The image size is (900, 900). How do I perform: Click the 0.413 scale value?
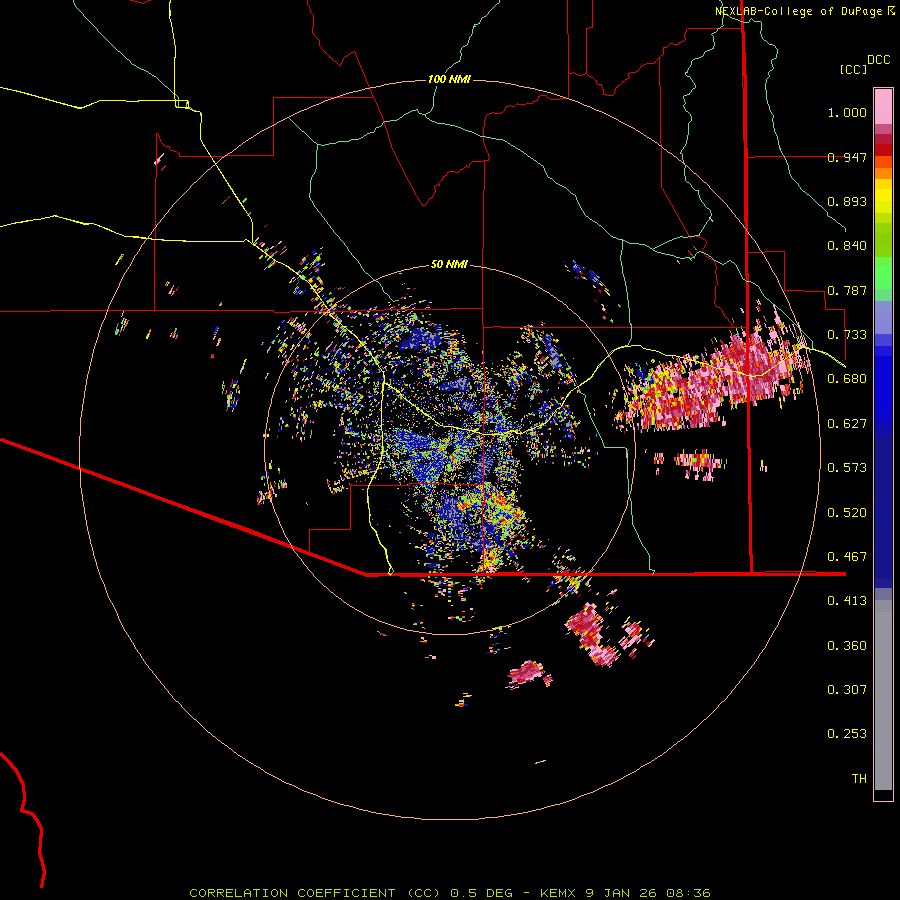[x=847, y=601]
